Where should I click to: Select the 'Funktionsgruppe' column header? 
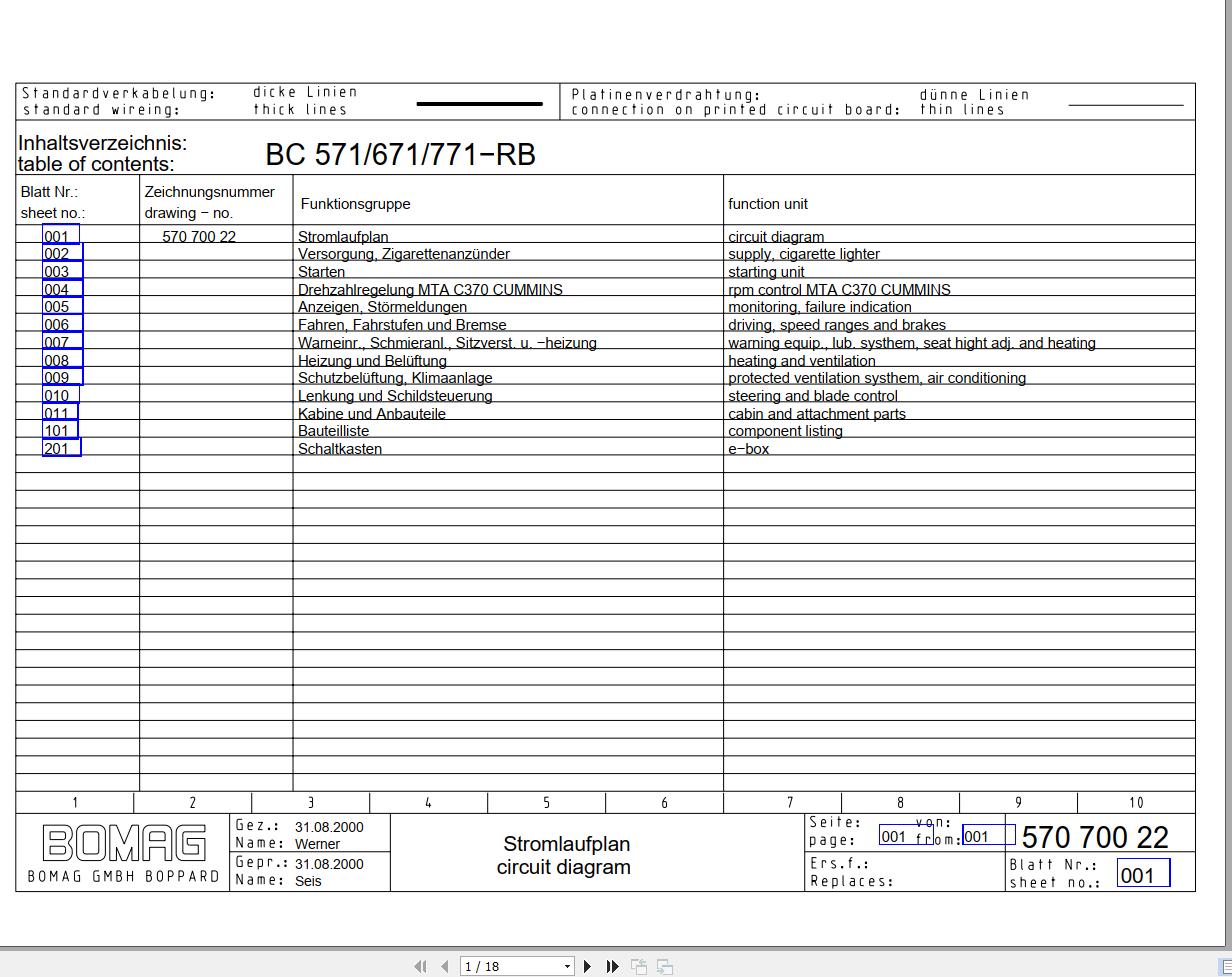point(356,204)
